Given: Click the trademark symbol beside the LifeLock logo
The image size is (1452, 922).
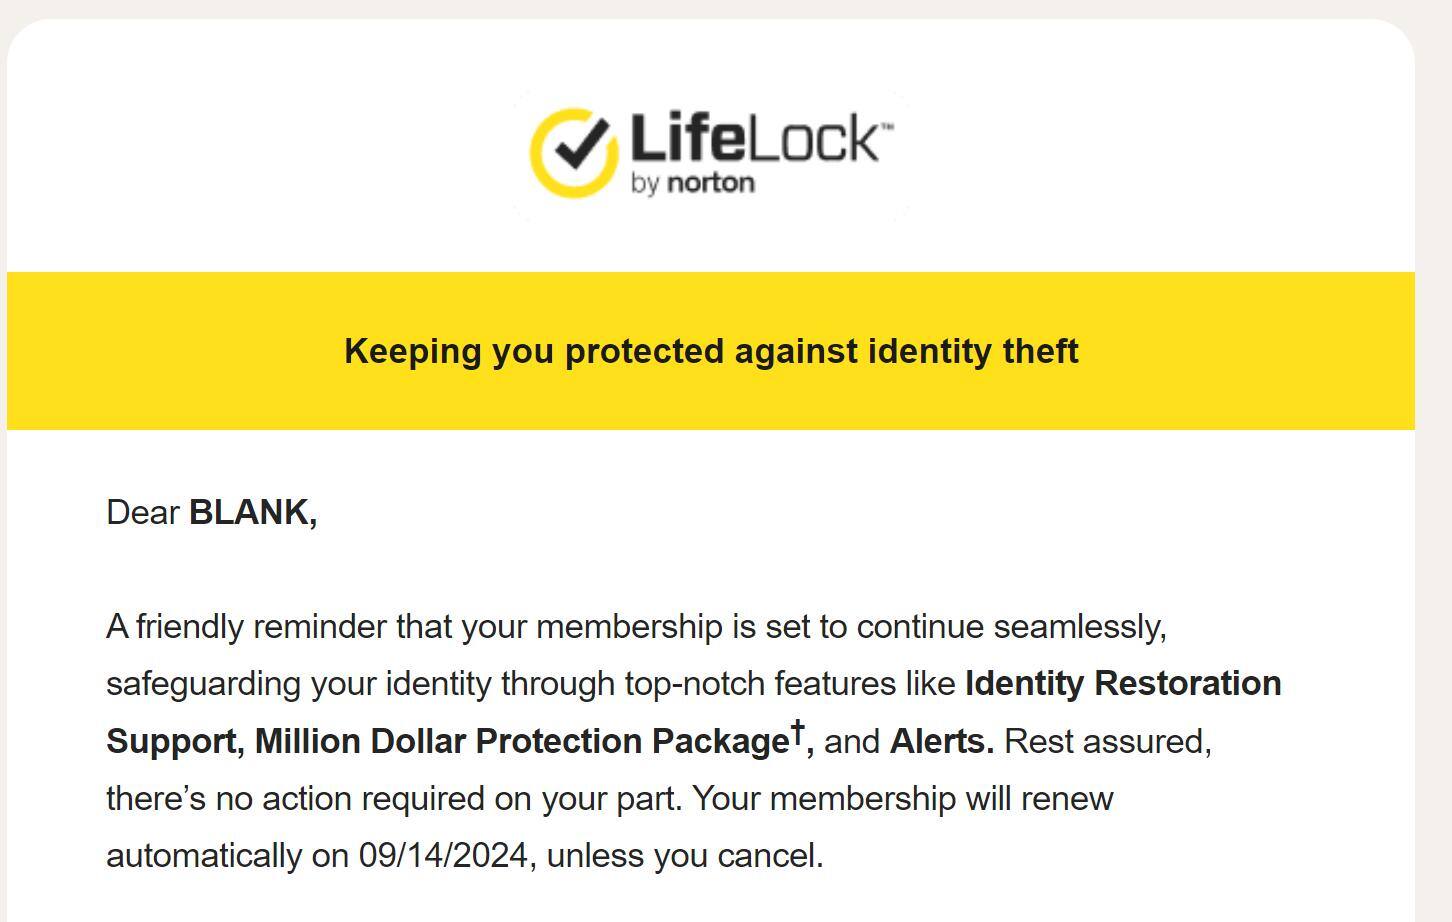Looking at the screenshot, I should point(888,125).
